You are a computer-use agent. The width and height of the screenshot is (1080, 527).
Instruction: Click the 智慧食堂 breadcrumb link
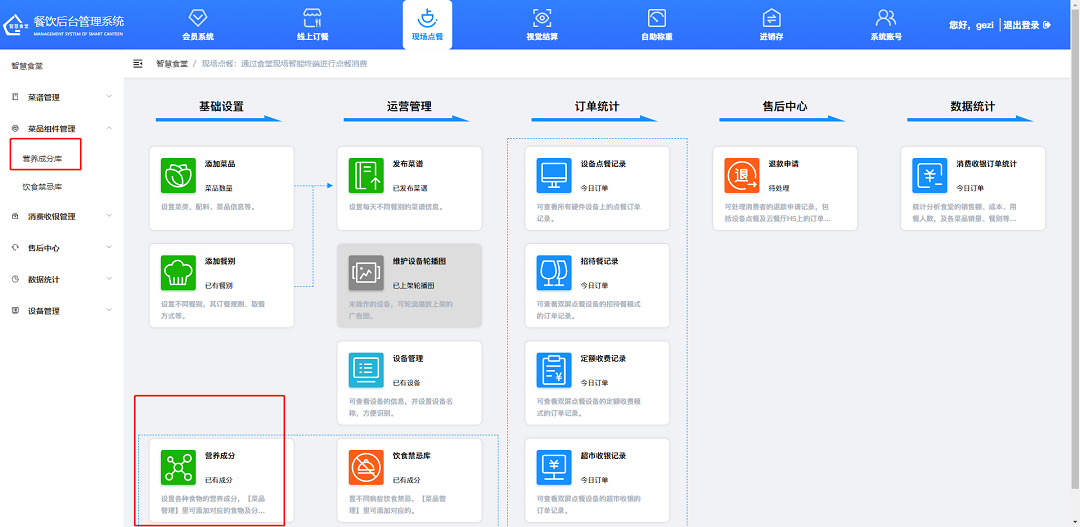[x=171, y=64]
